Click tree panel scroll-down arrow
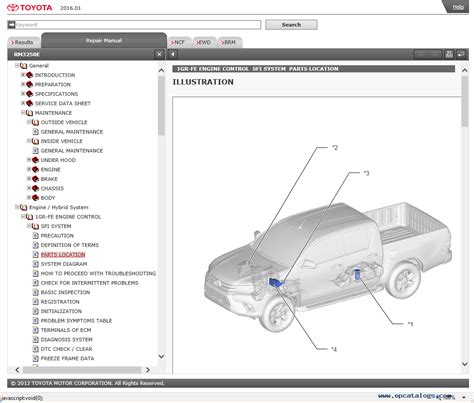 click(161, 356)
